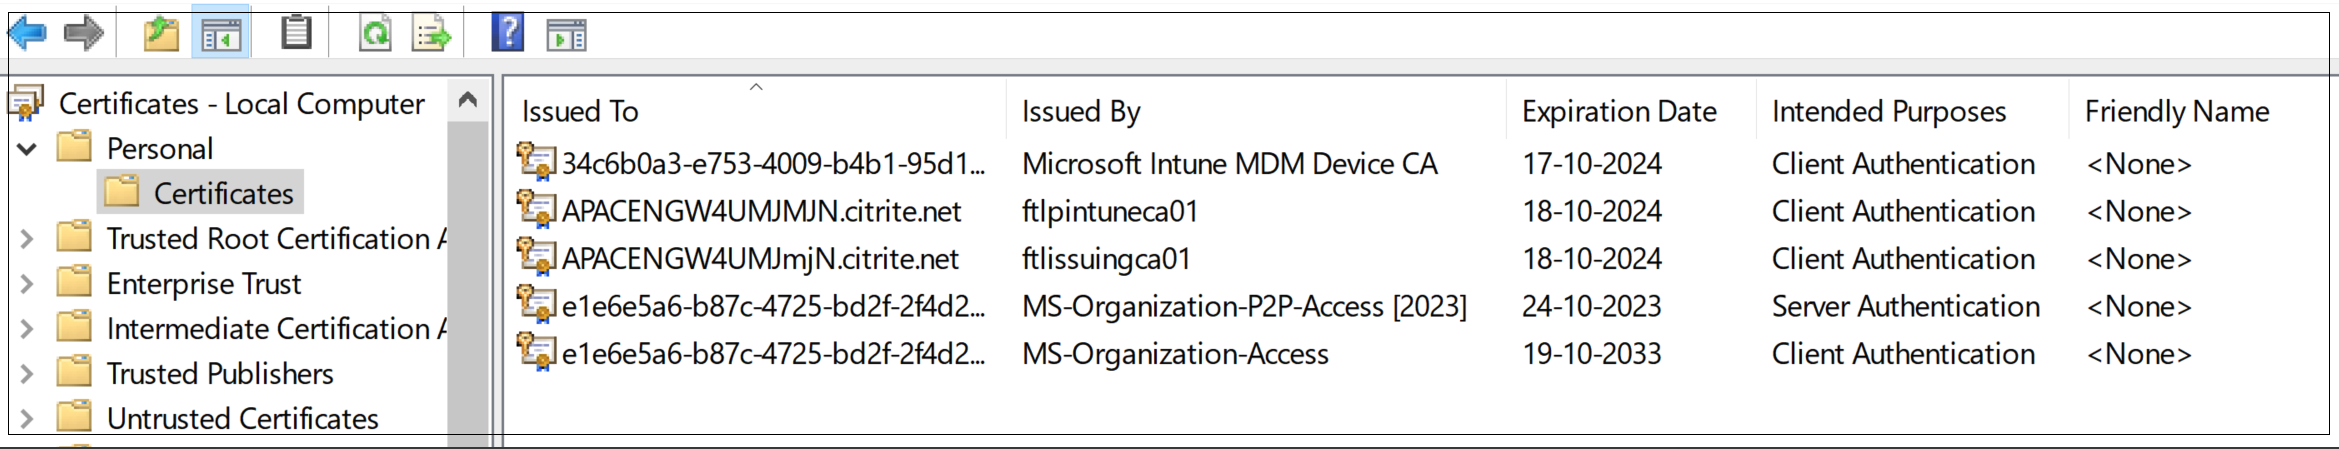Click the Export List toolbar icon
This screenshot has height=449, width=2339.
pyautogui.click(x=432, y=35)
